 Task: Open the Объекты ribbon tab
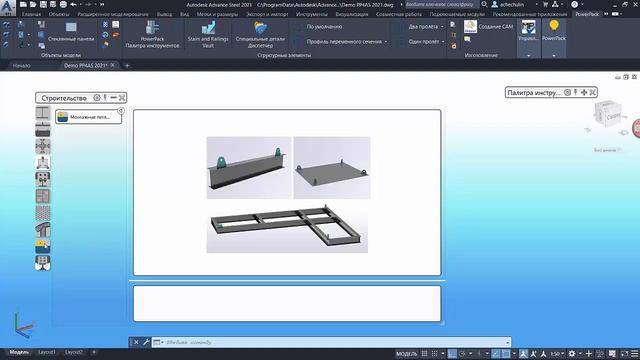tap(59, 14)
